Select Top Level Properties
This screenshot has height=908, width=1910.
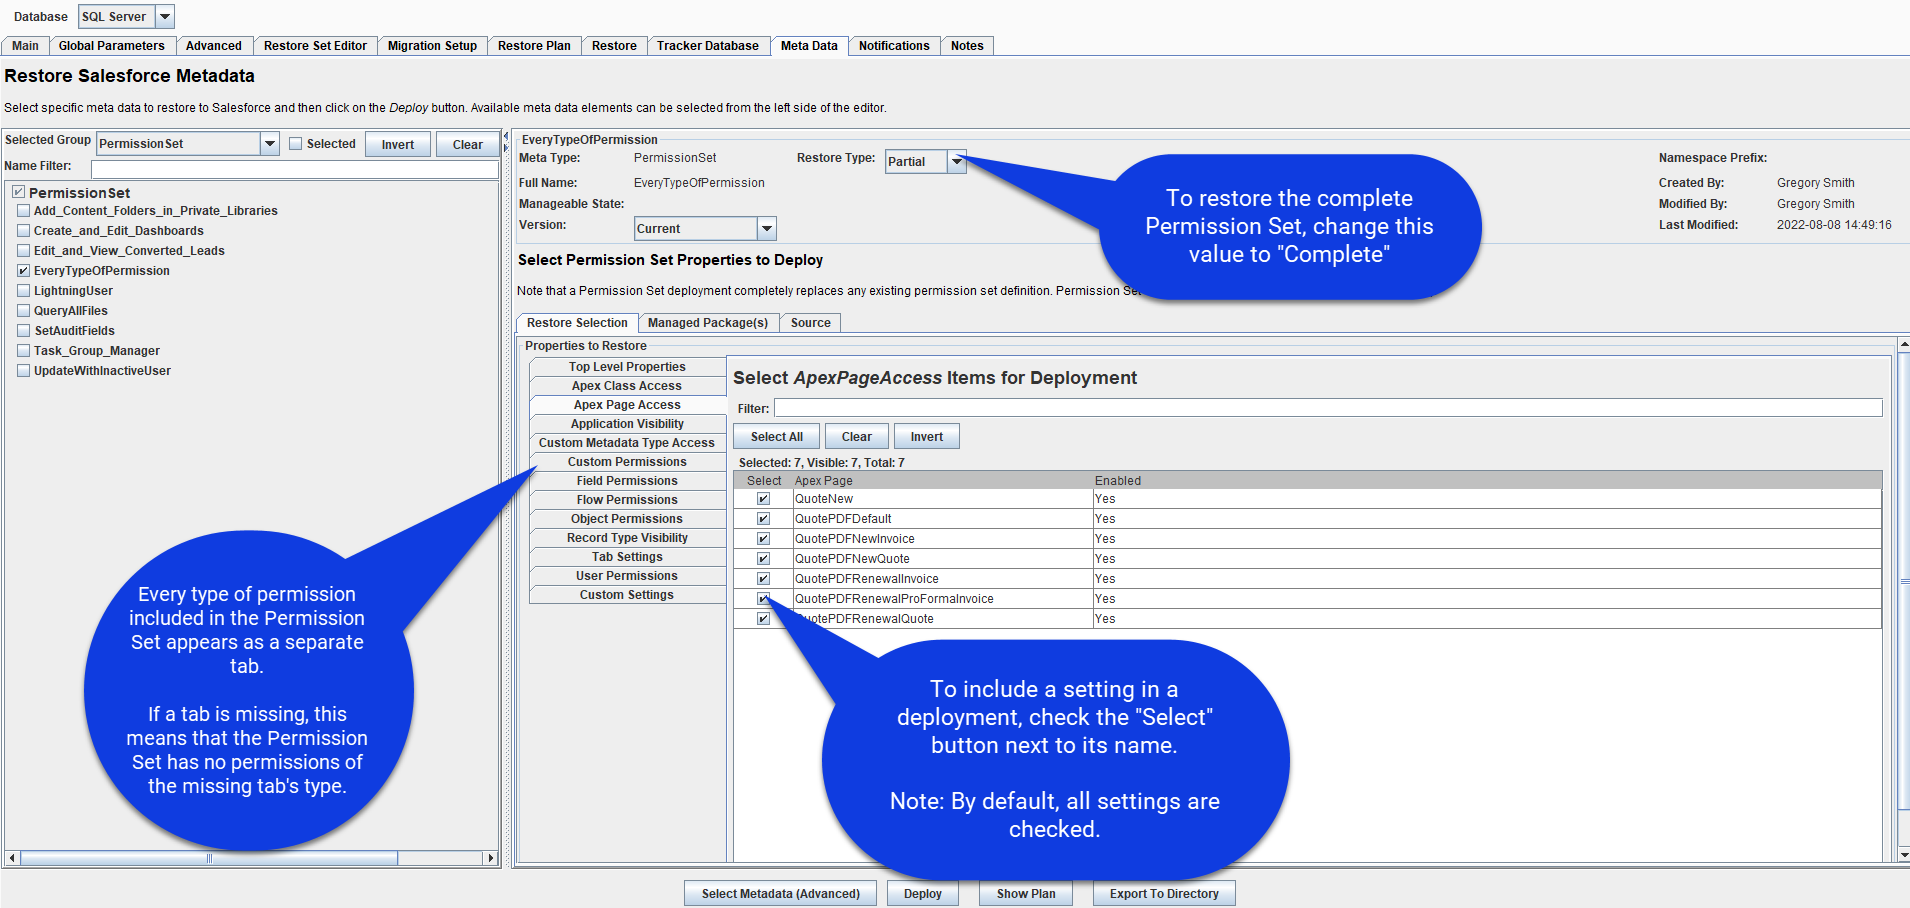[627, 367]
